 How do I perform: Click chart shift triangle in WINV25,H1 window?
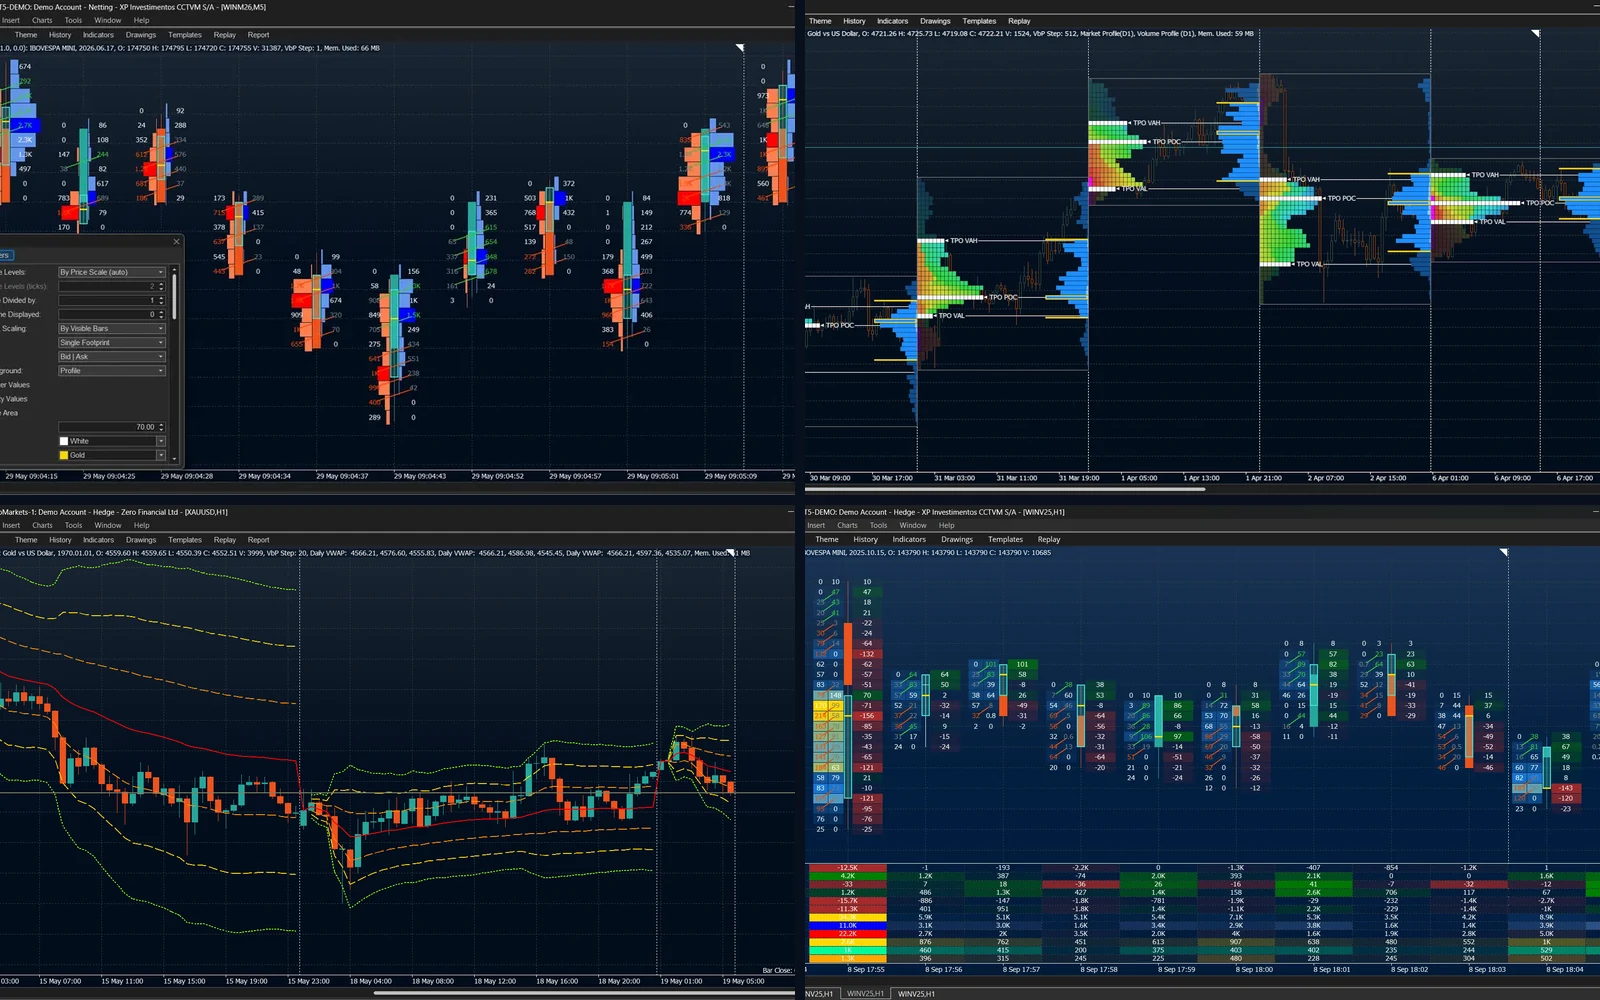(1504, 552)
